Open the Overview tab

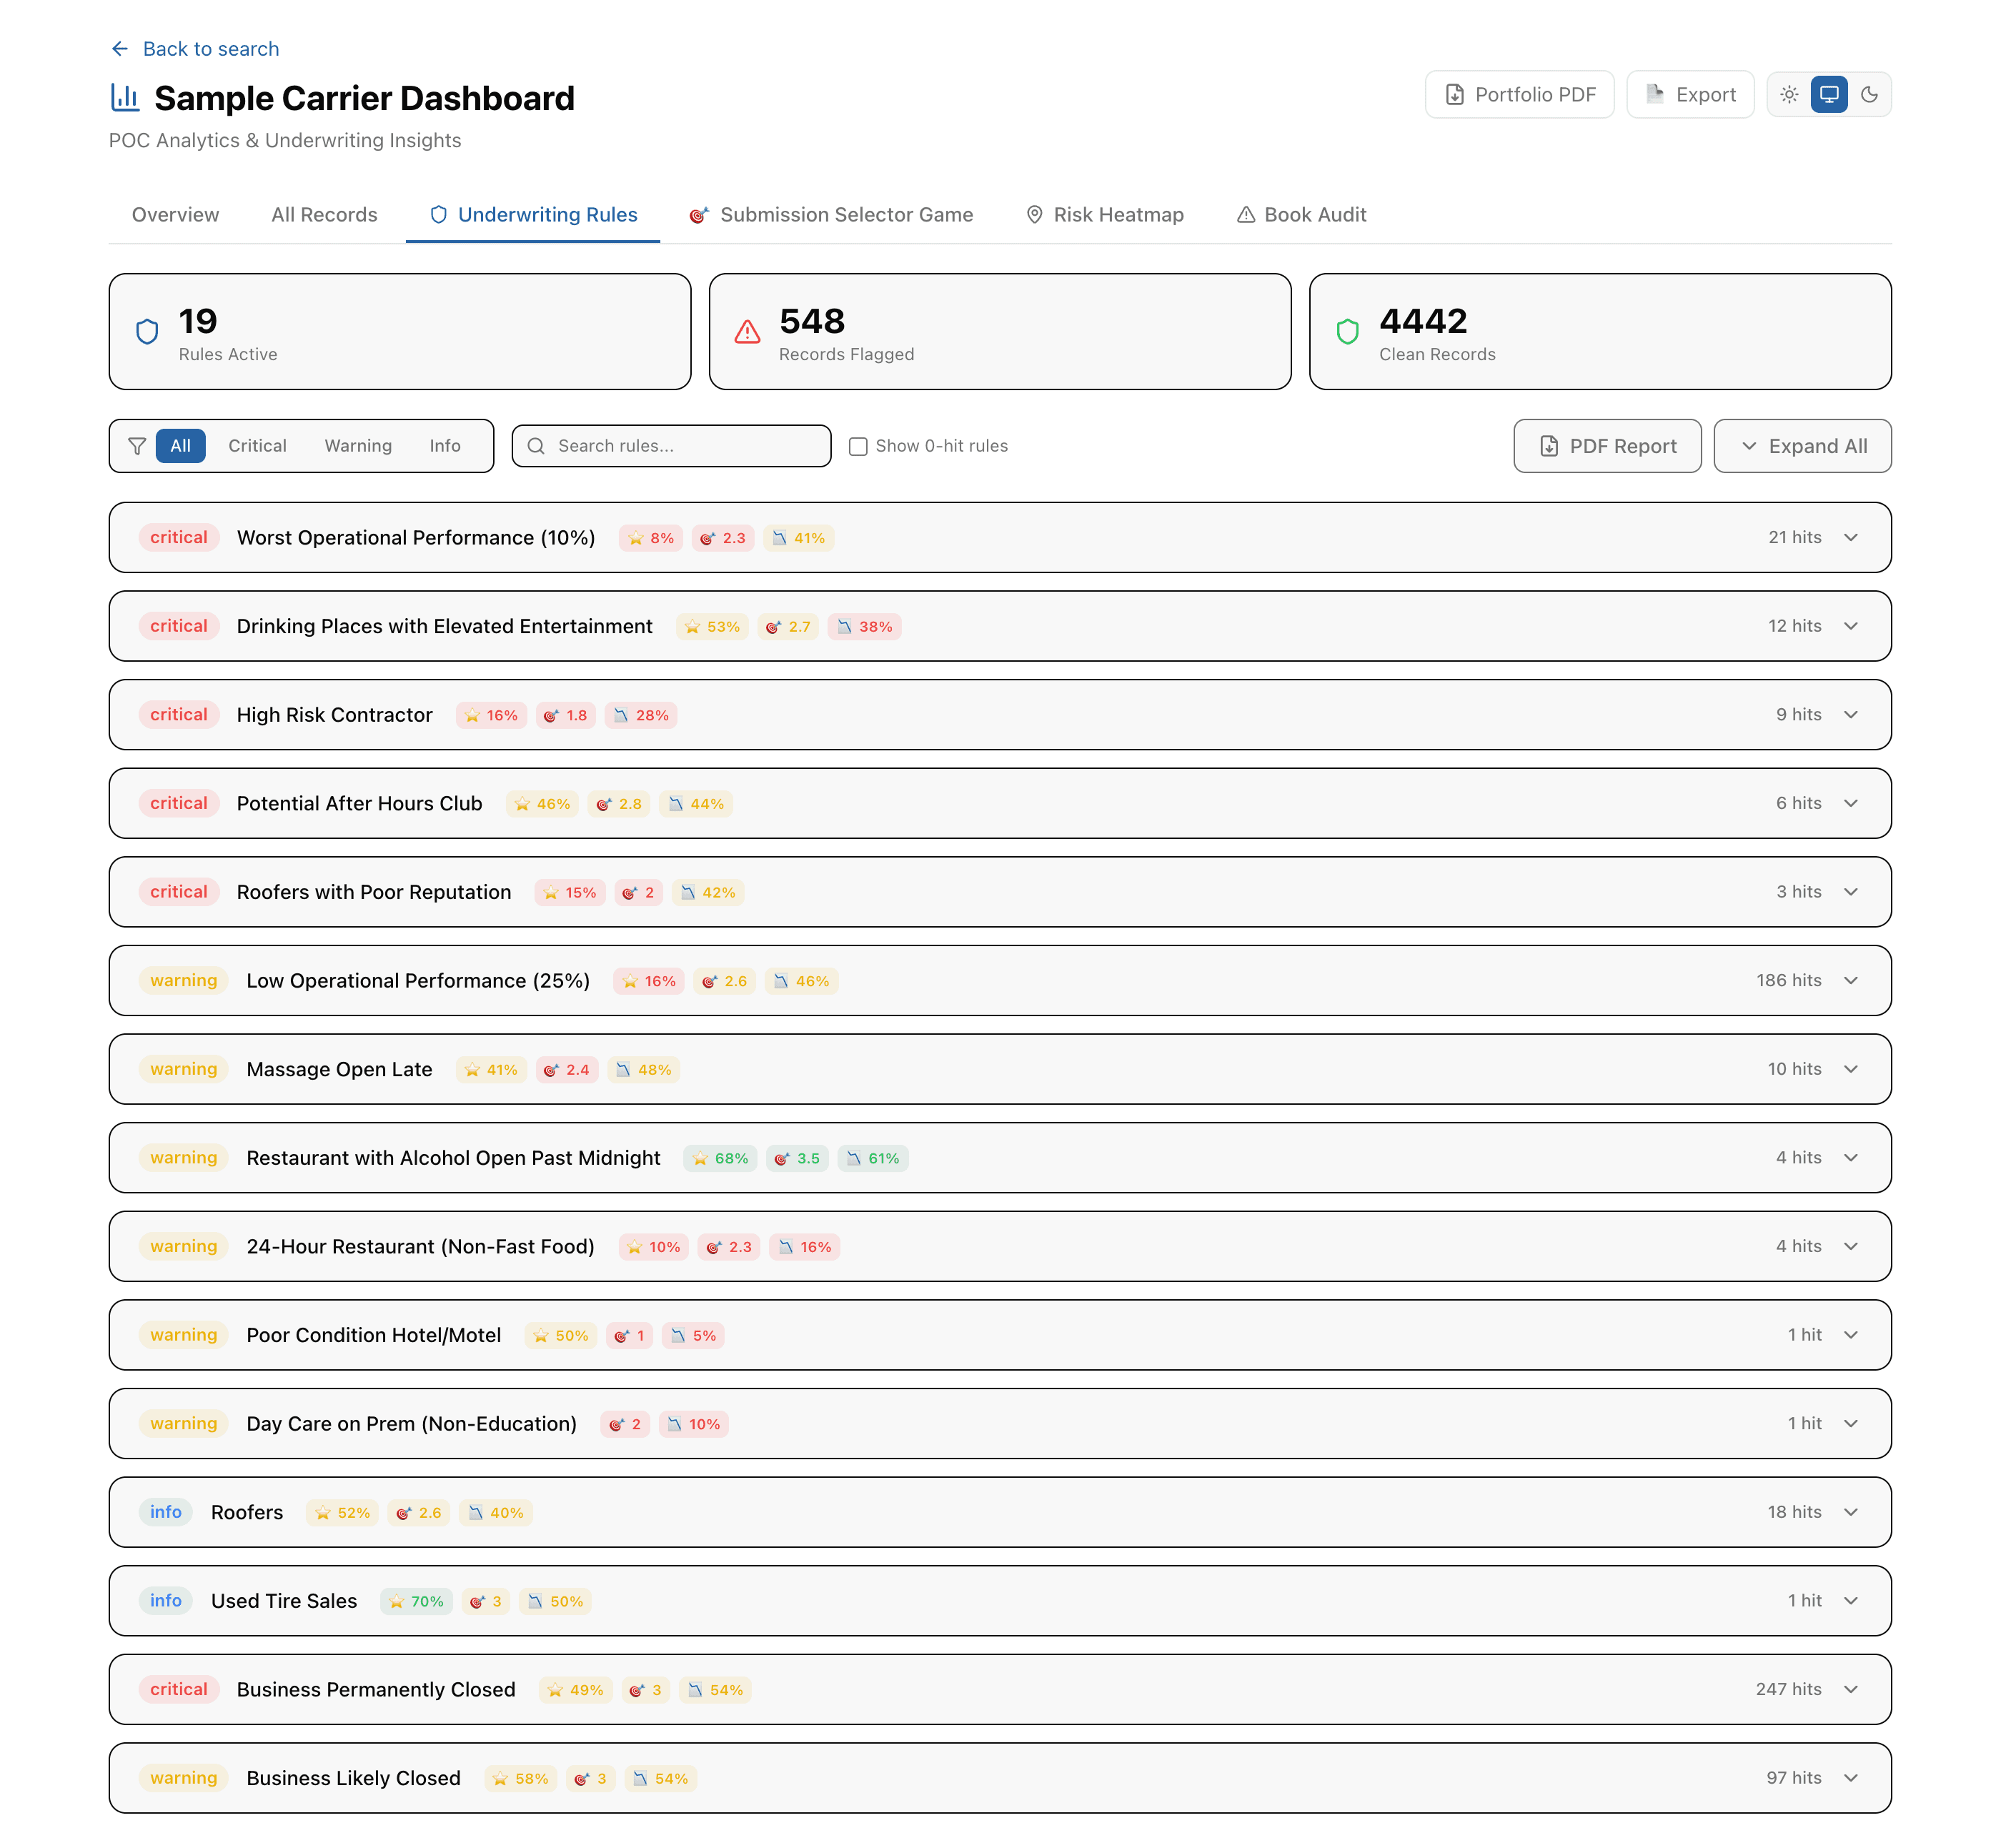tap(175, 215)
